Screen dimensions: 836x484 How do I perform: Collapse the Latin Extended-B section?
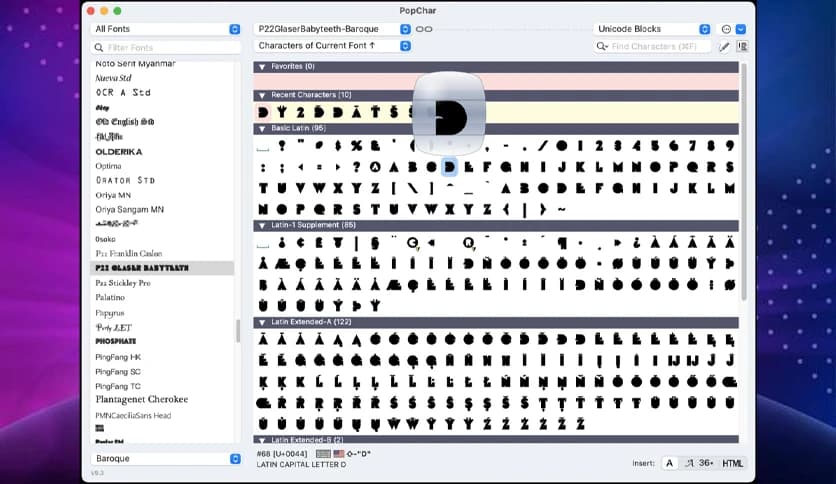click(262, 440)
